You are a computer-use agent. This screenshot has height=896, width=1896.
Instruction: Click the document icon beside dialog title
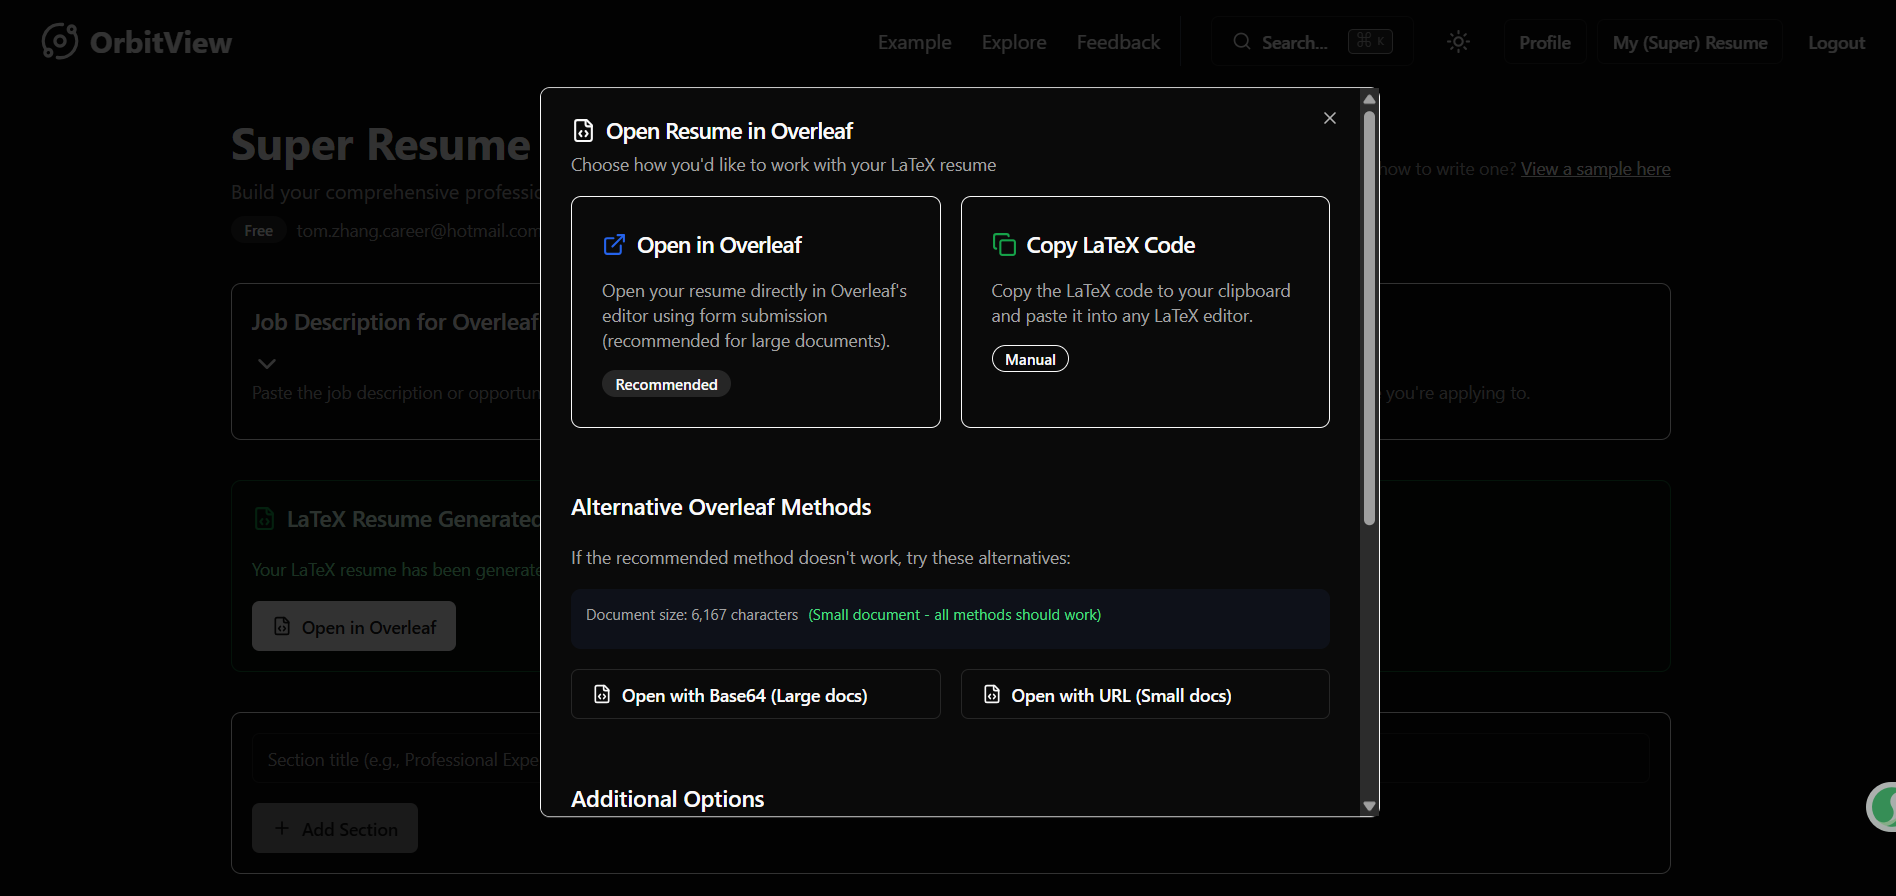coord(583,131)
